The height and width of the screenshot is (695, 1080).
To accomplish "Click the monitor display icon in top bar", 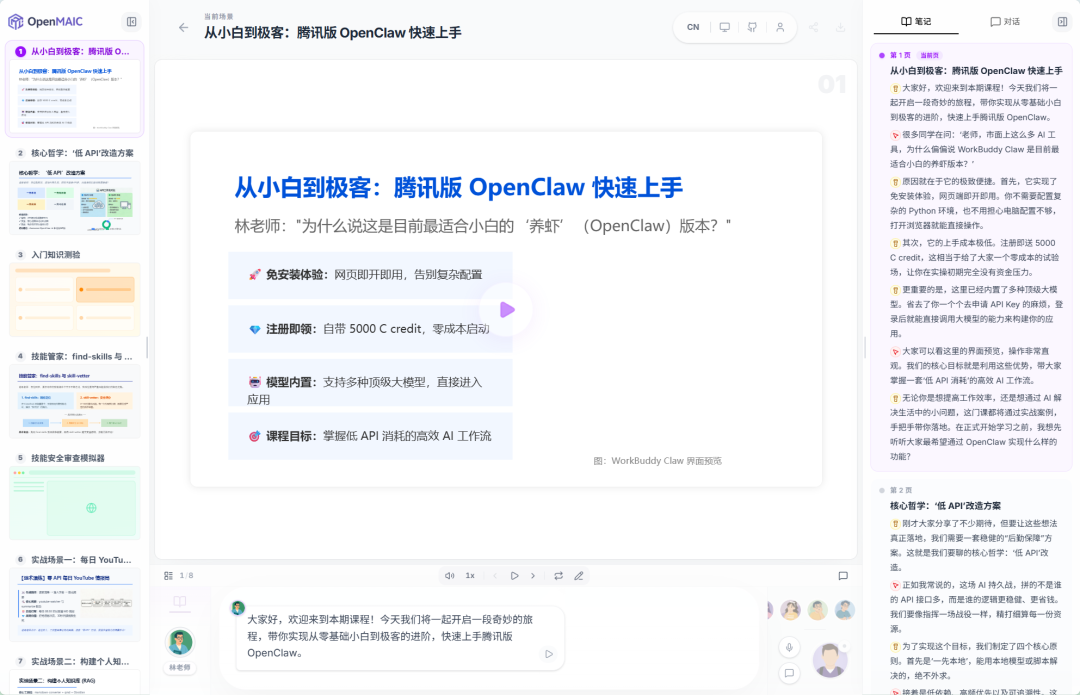I will pyautogui.click(x=725, y=27).
